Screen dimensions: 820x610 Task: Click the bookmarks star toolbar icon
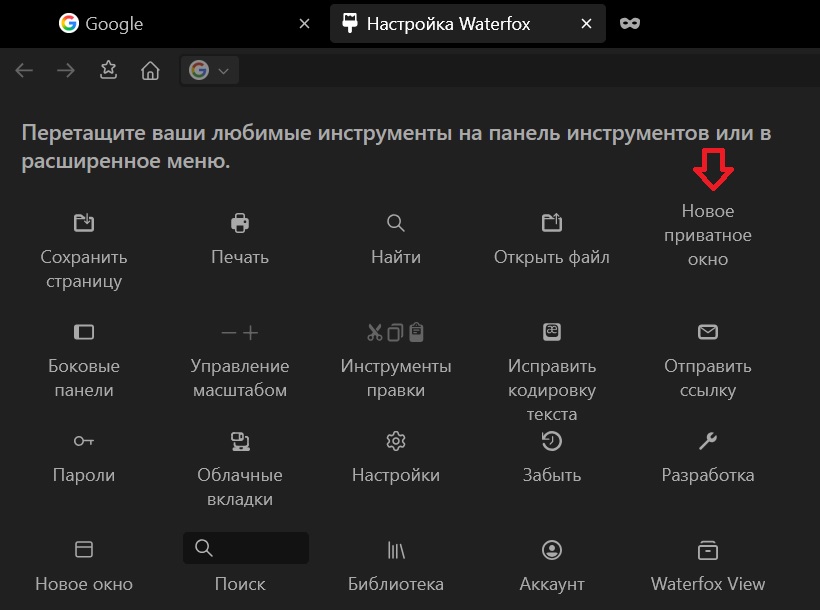point(108,70)
